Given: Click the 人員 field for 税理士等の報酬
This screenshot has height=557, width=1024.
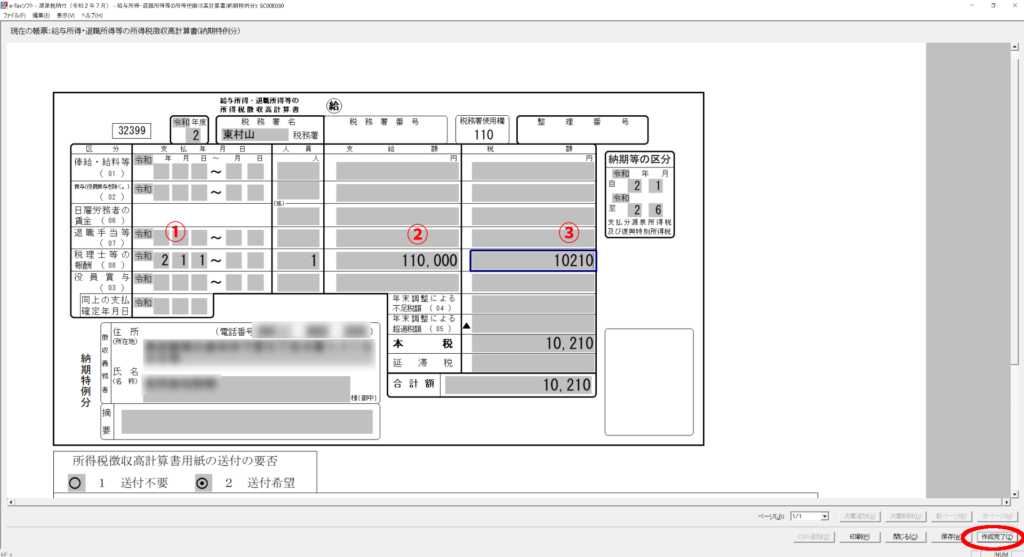Looking at the screenshot, I should (x=298, y=261).
